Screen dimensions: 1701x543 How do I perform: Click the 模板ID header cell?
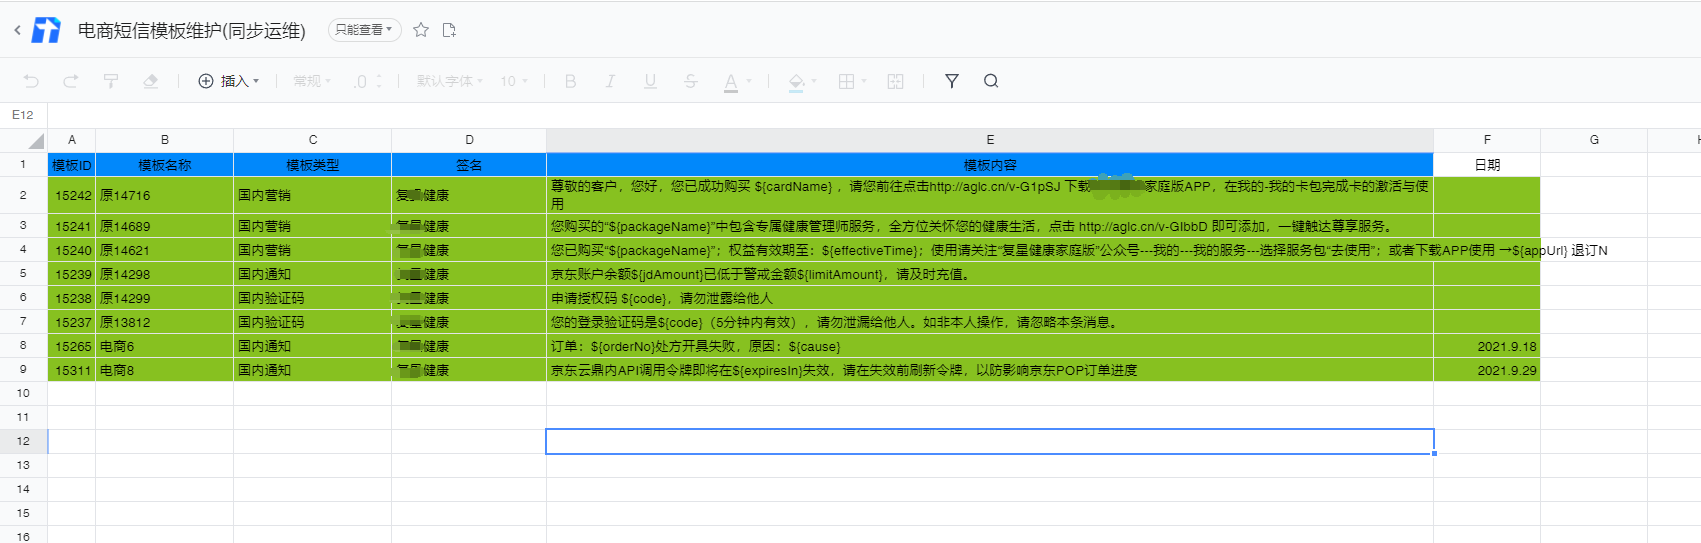click(x=72, y=165)
